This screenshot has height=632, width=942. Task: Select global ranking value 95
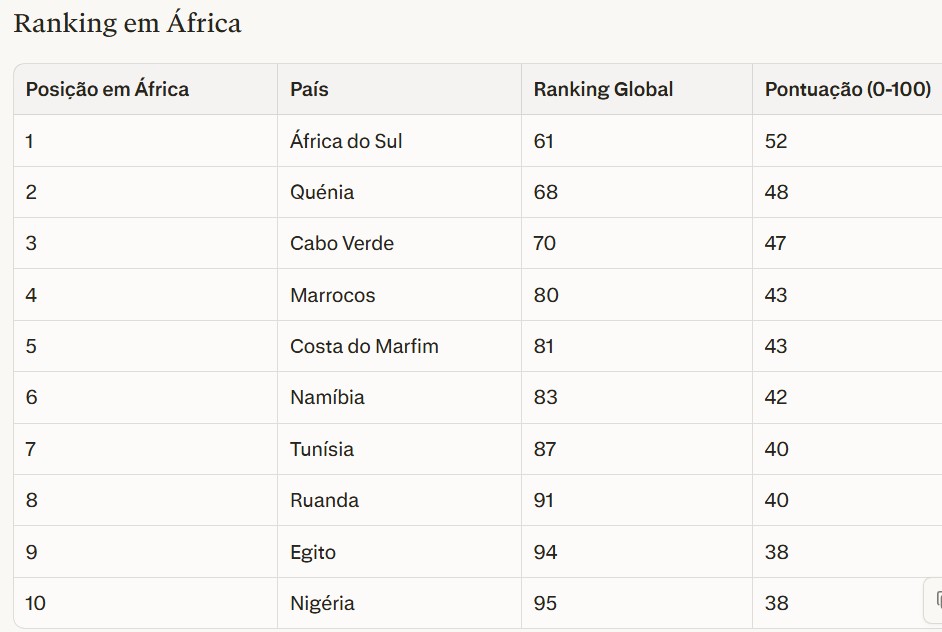click(x=545, y=603)
